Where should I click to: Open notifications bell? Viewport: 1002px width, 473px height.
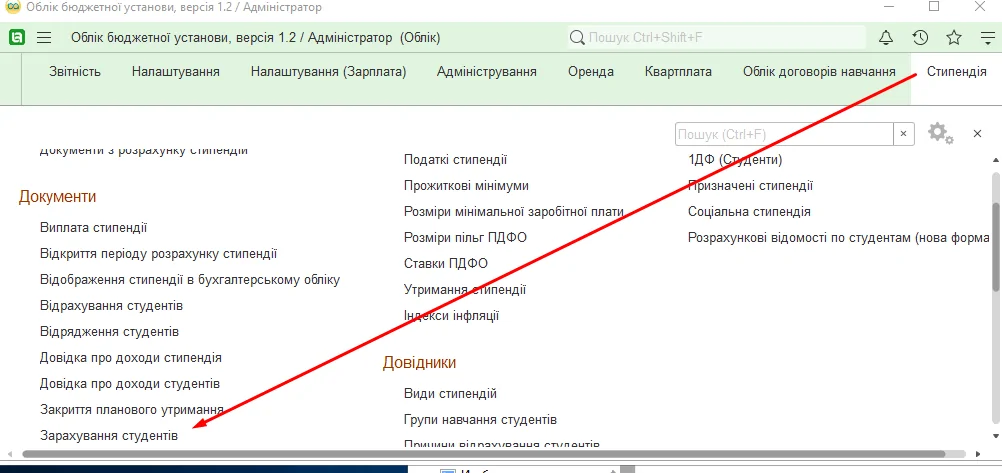[886, 38]
